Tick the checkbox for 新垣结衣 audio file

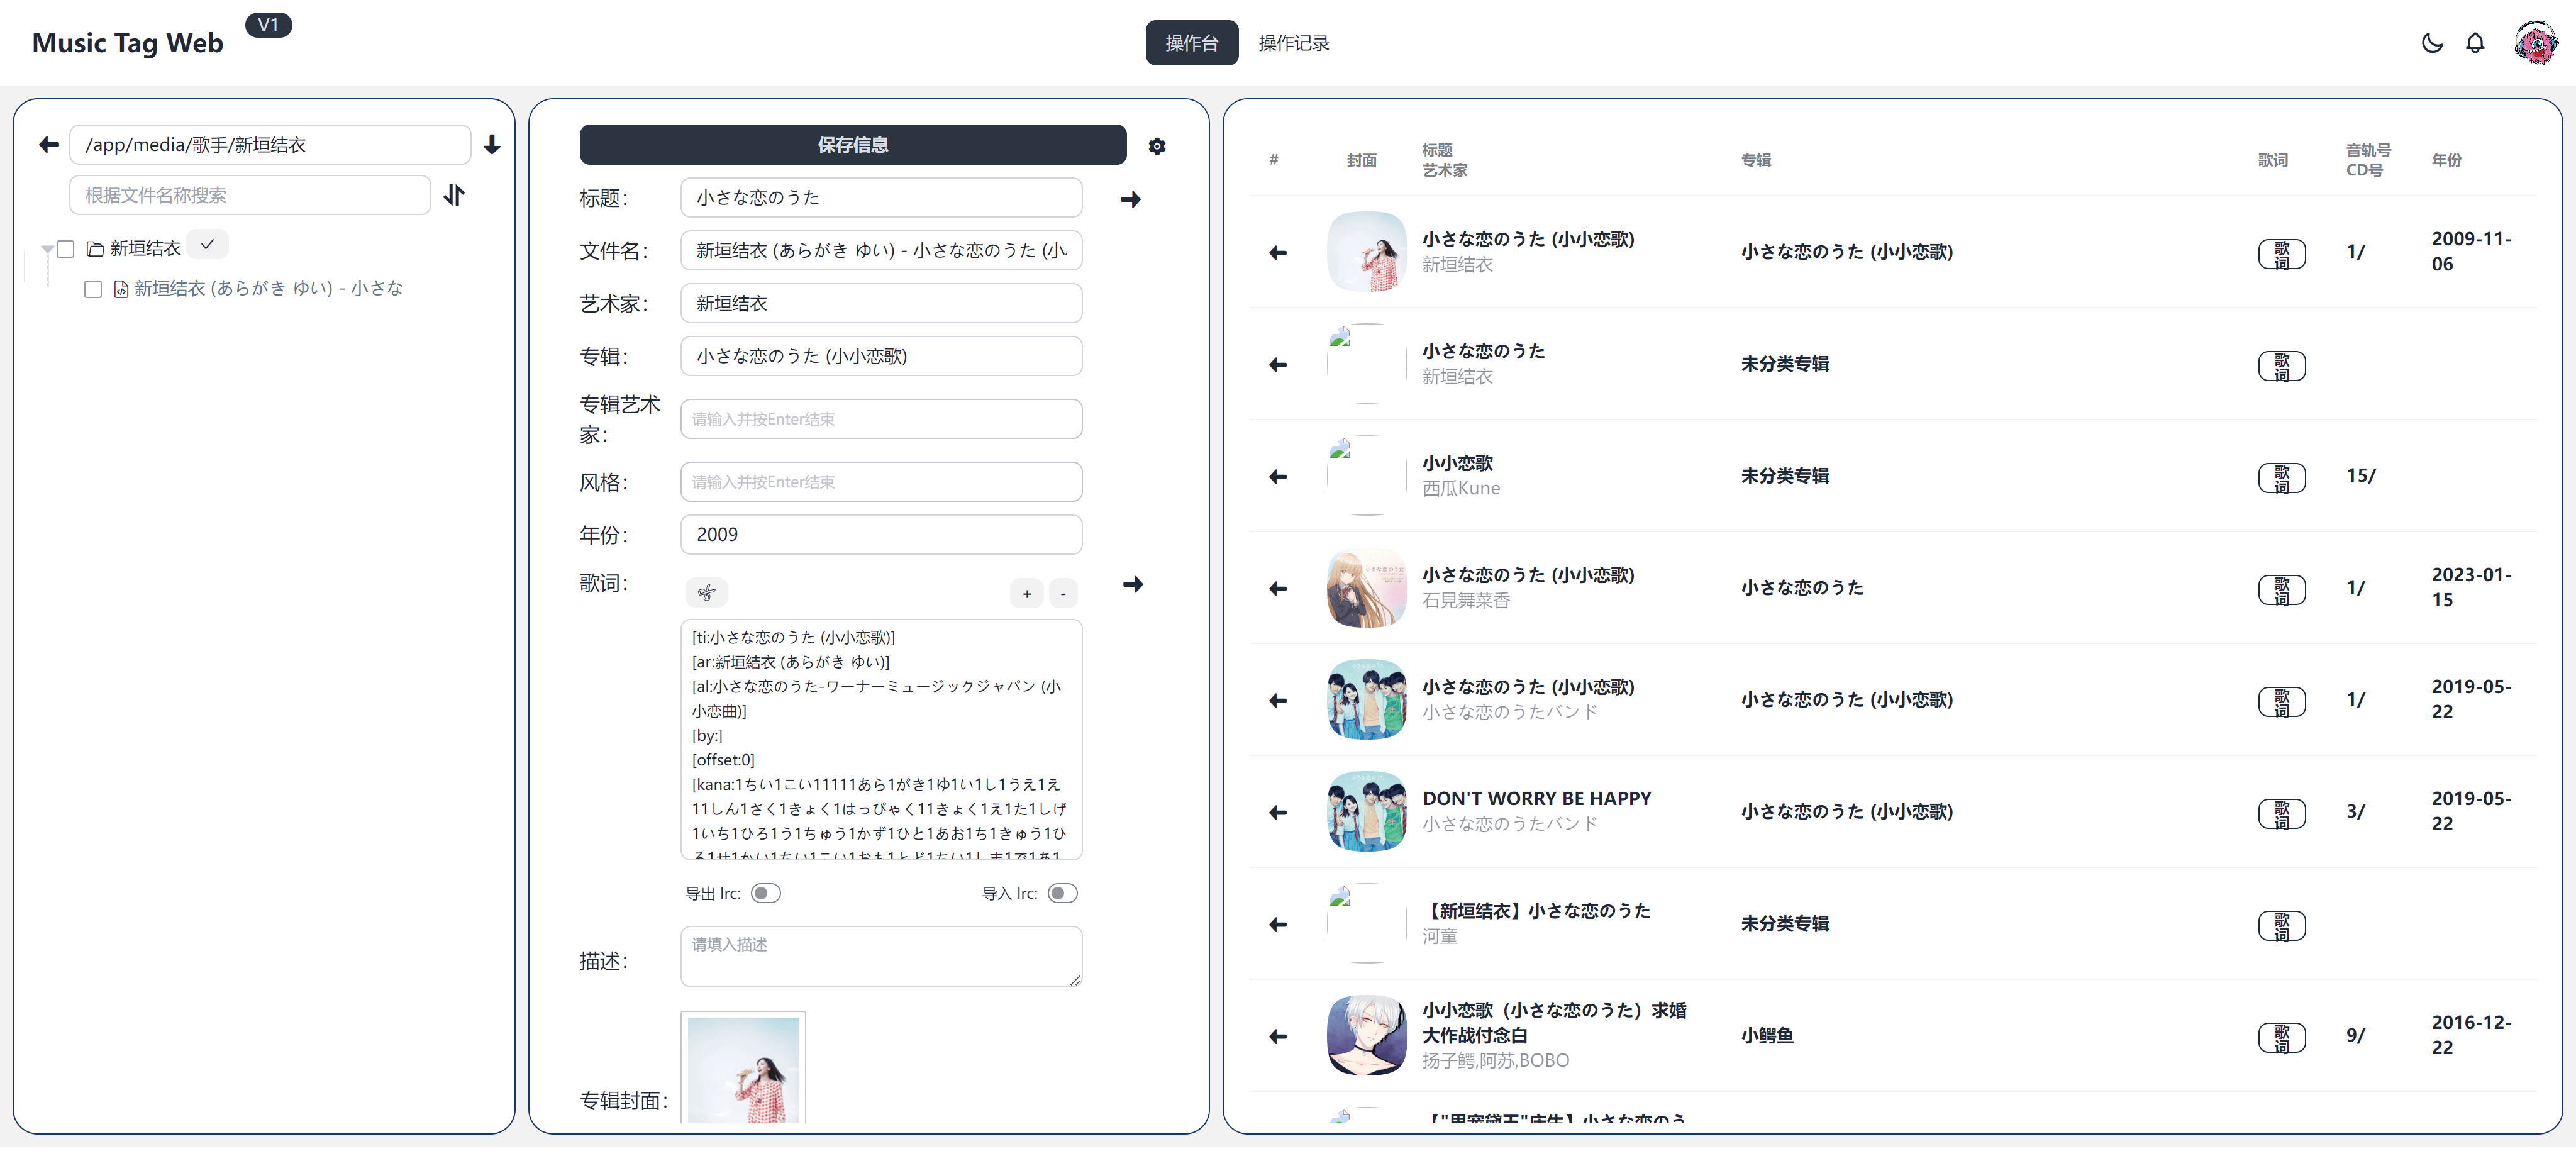[93, 289]
